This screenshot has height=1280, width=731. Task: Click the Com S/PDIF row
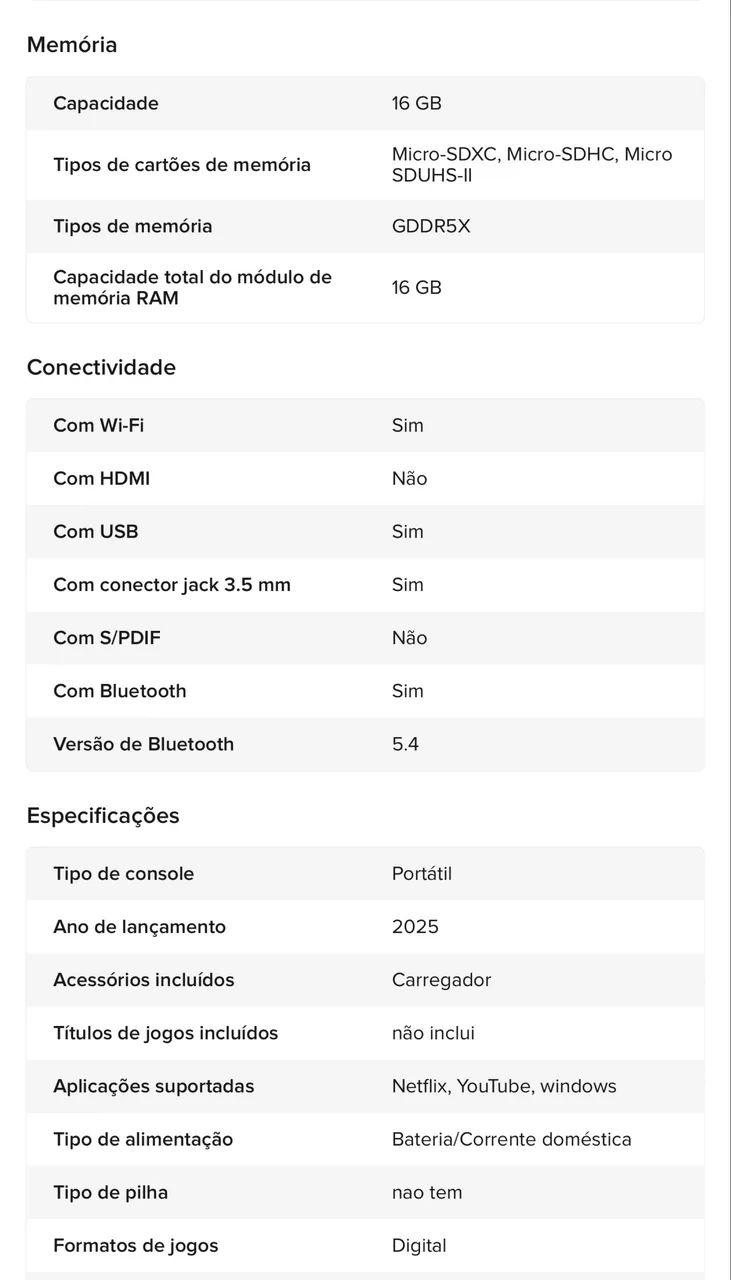(x=365, y=638)
